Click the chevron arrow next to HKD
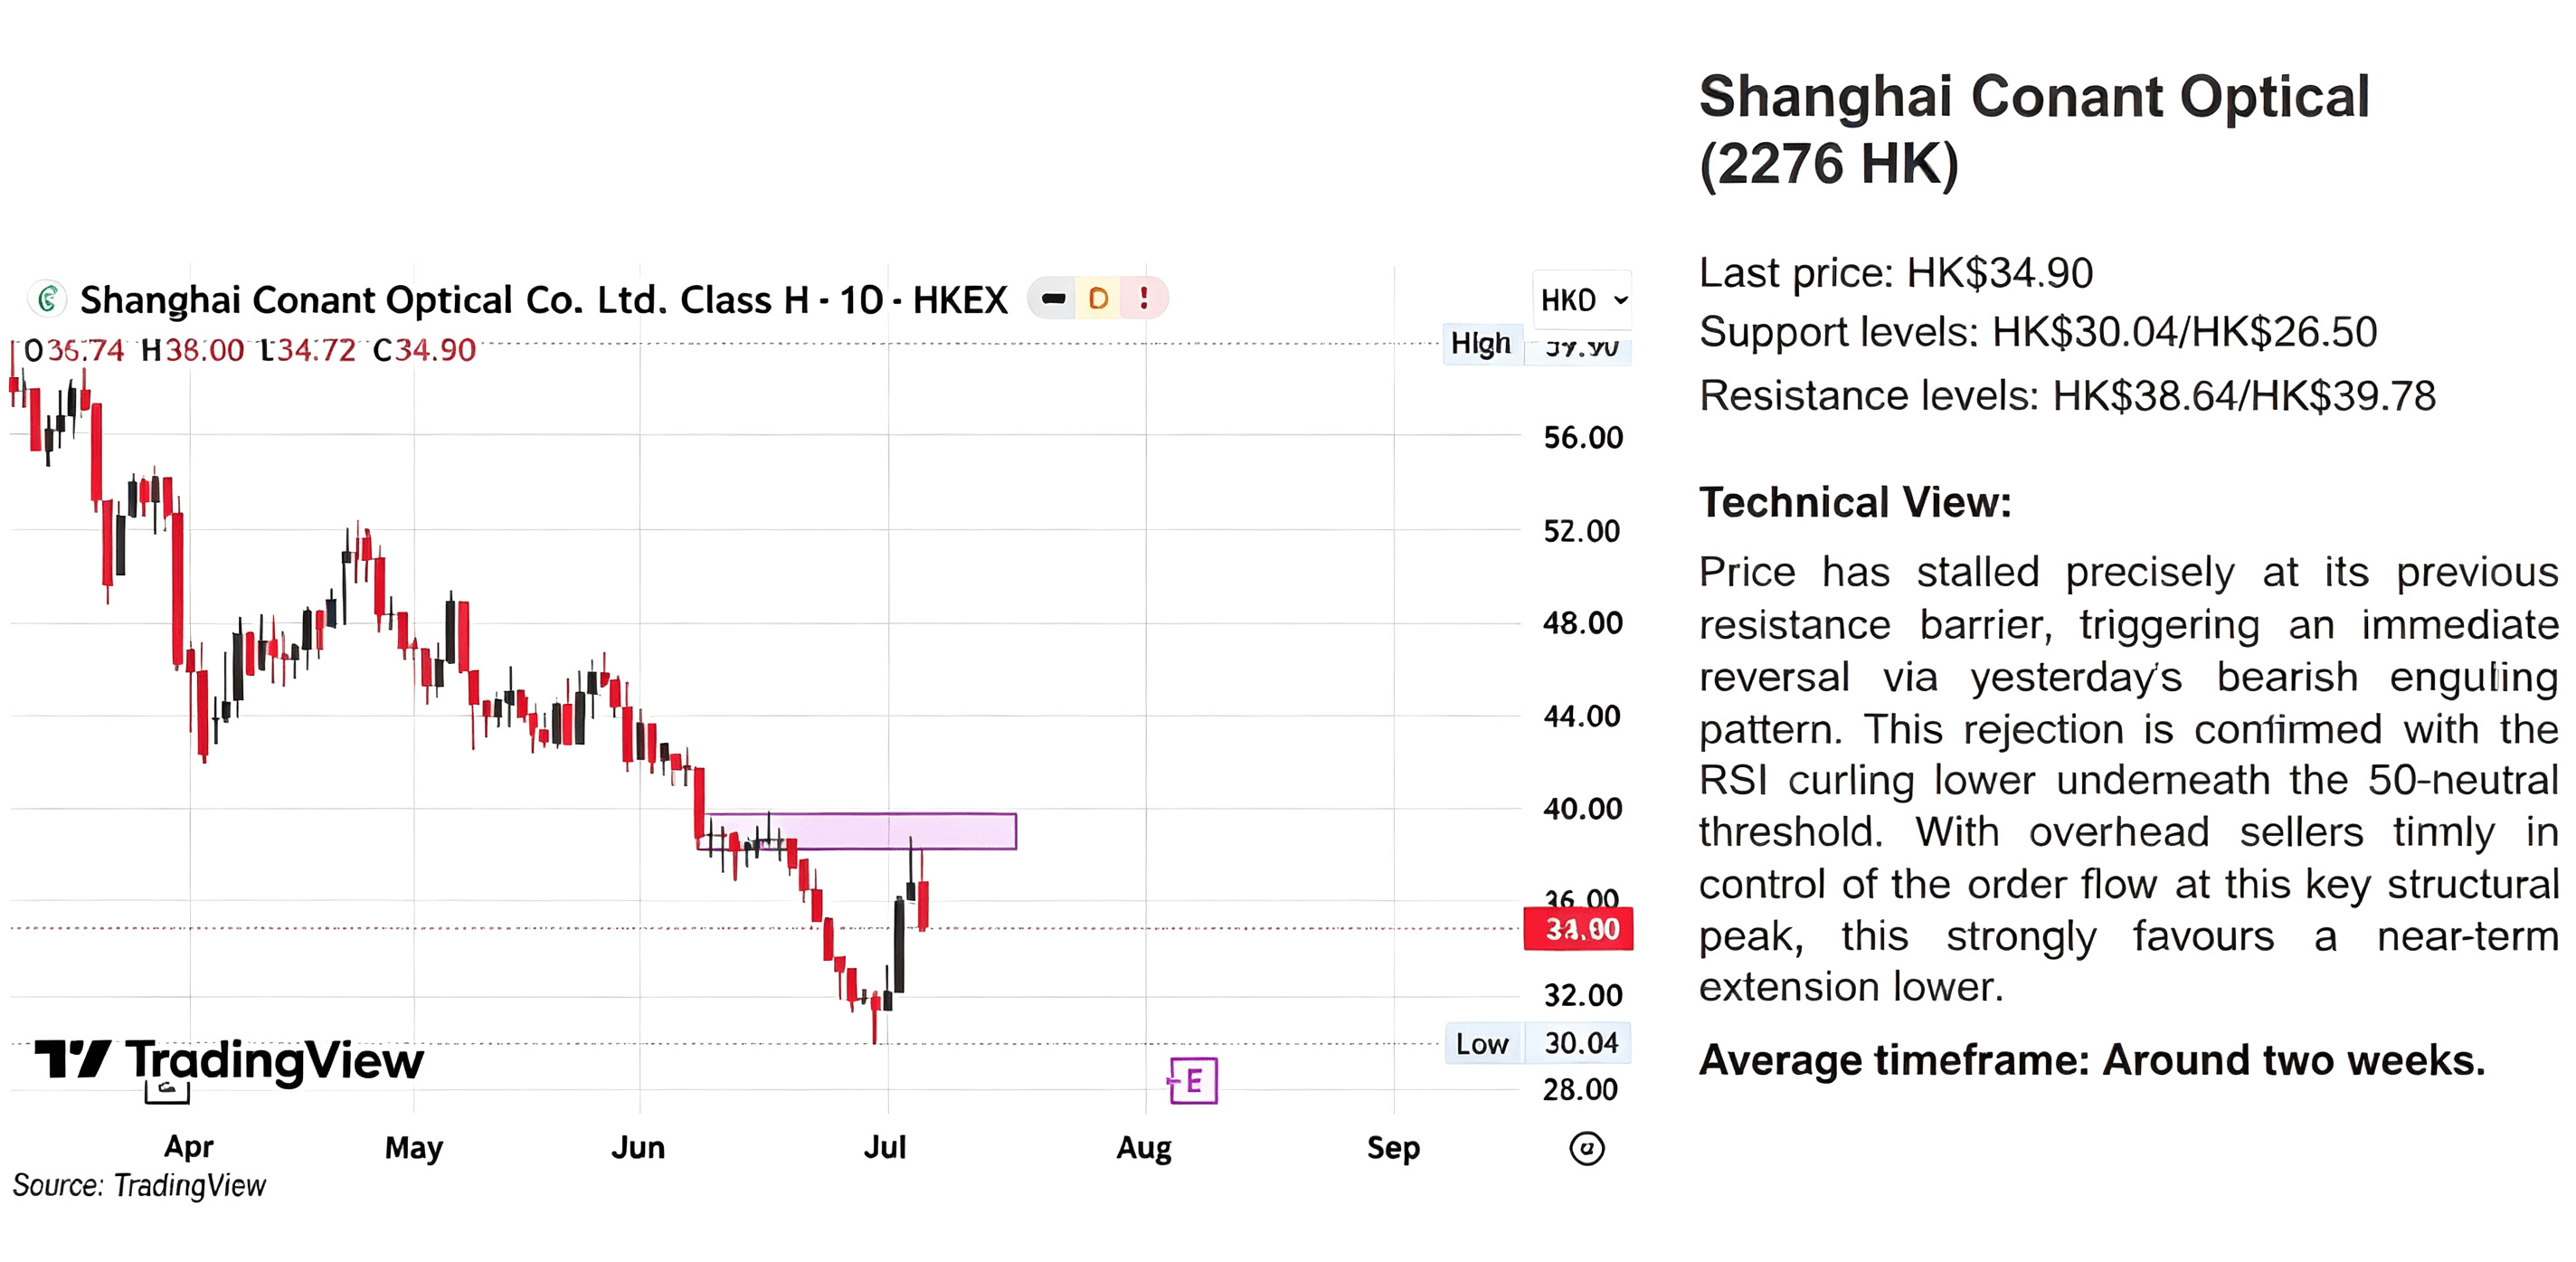Viewport: 2576px width, 1262px height. 1620,300
